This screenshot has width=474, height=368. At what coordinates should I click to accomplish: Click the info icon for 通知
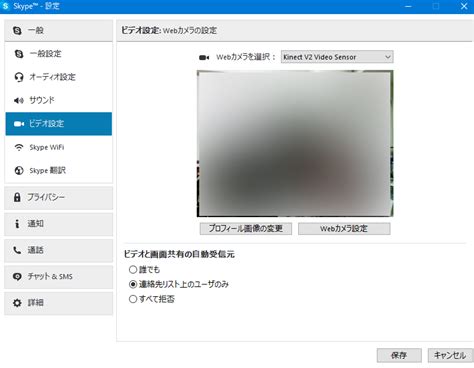coord(17,223)
